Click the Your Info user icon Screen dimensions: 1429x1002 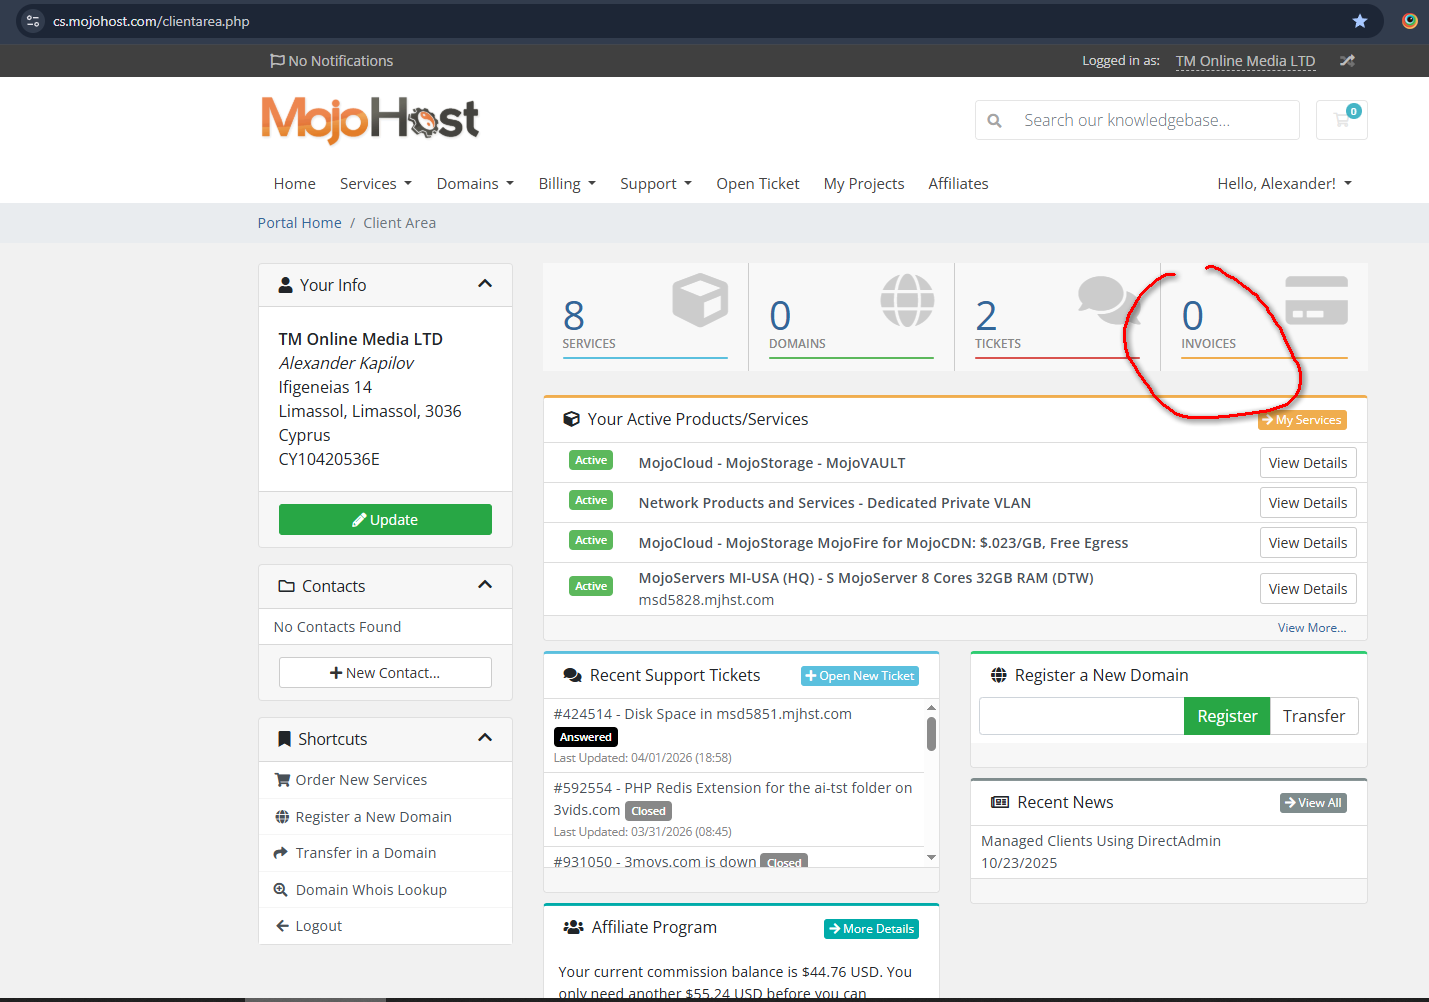coord(286,285)
